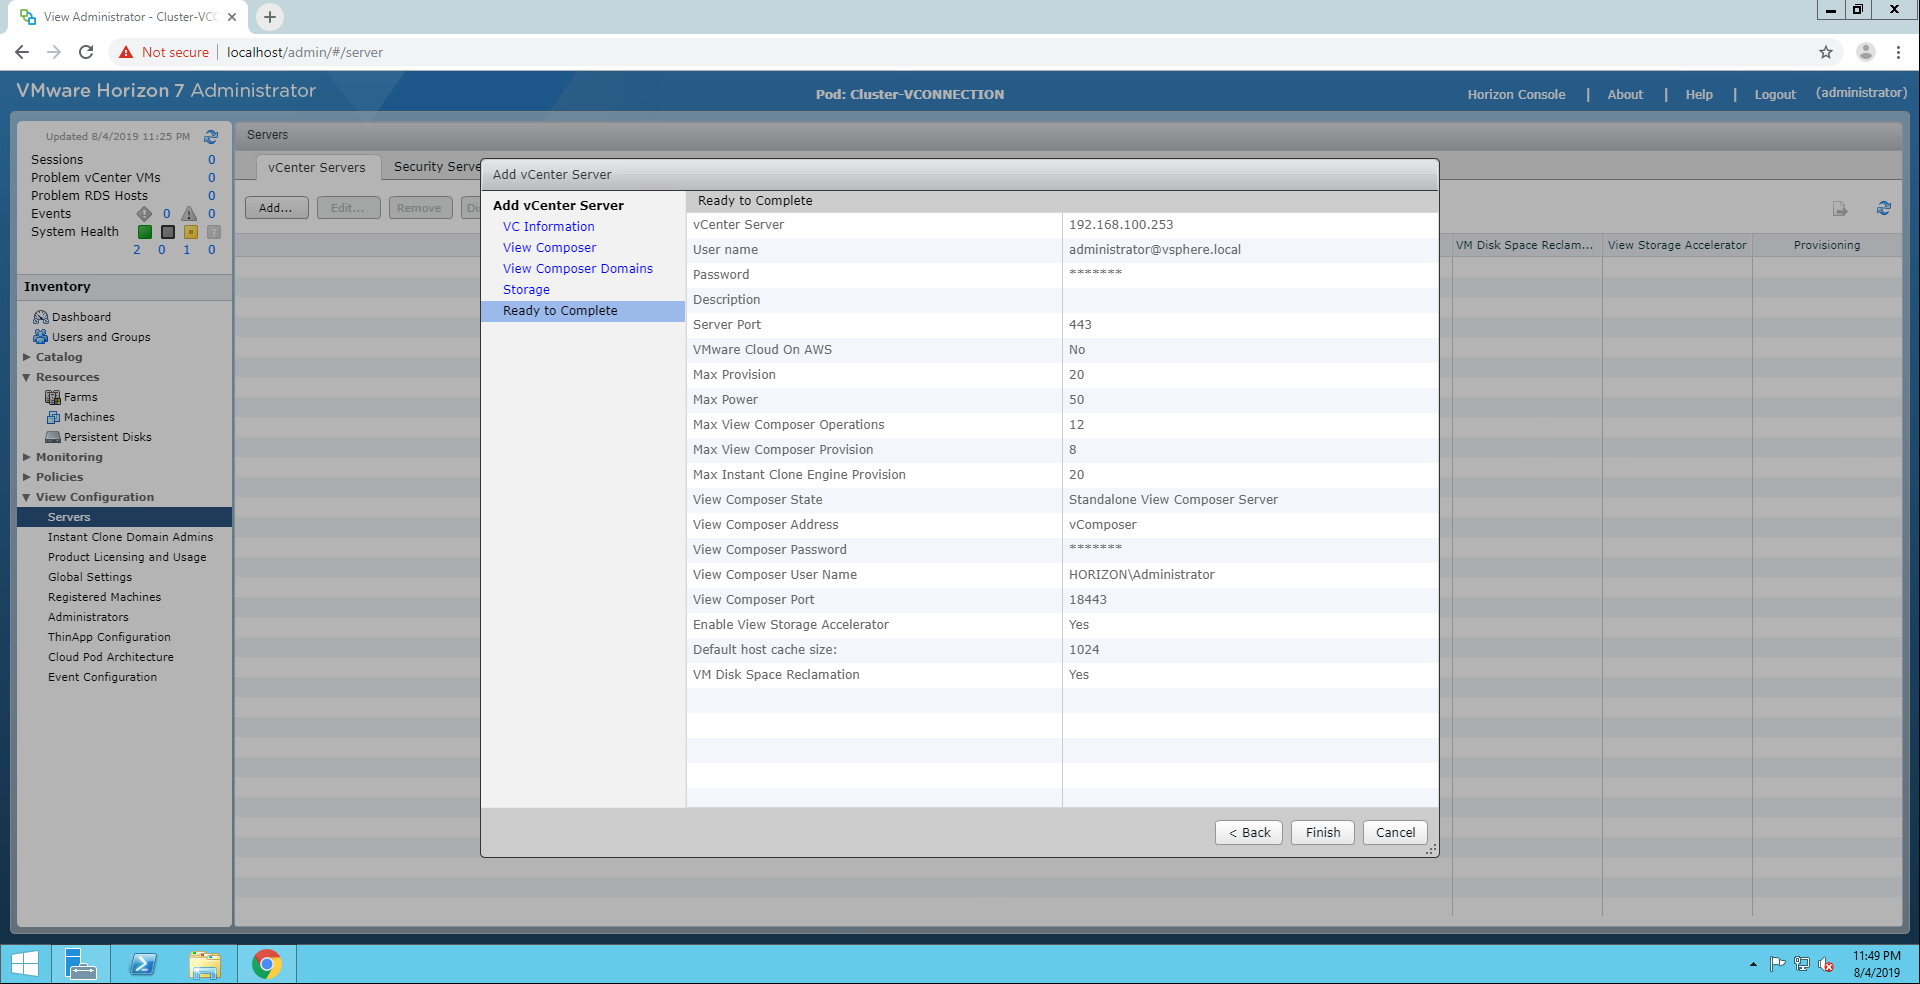Refresh the sidebar status panel

pos(211,137)
